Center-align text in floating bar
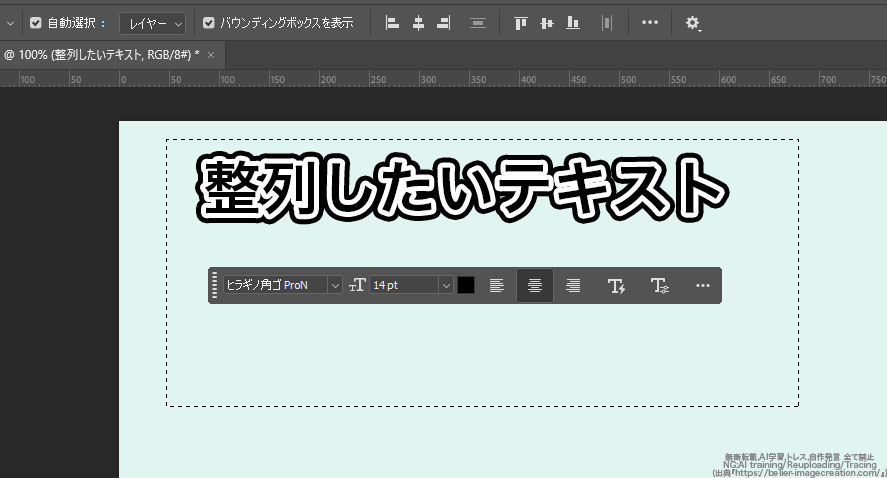The width and height of the screenshot is (887, 478). coord(535,285)
